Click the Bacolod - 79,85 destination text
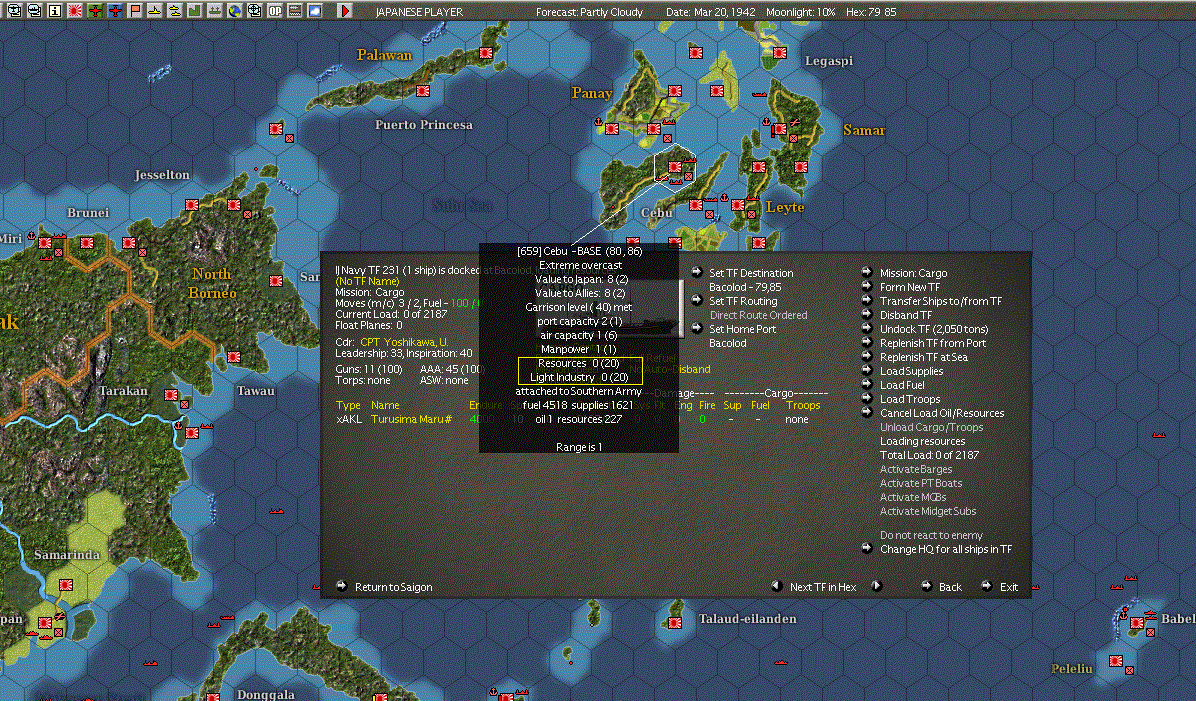 coord(744,288)
